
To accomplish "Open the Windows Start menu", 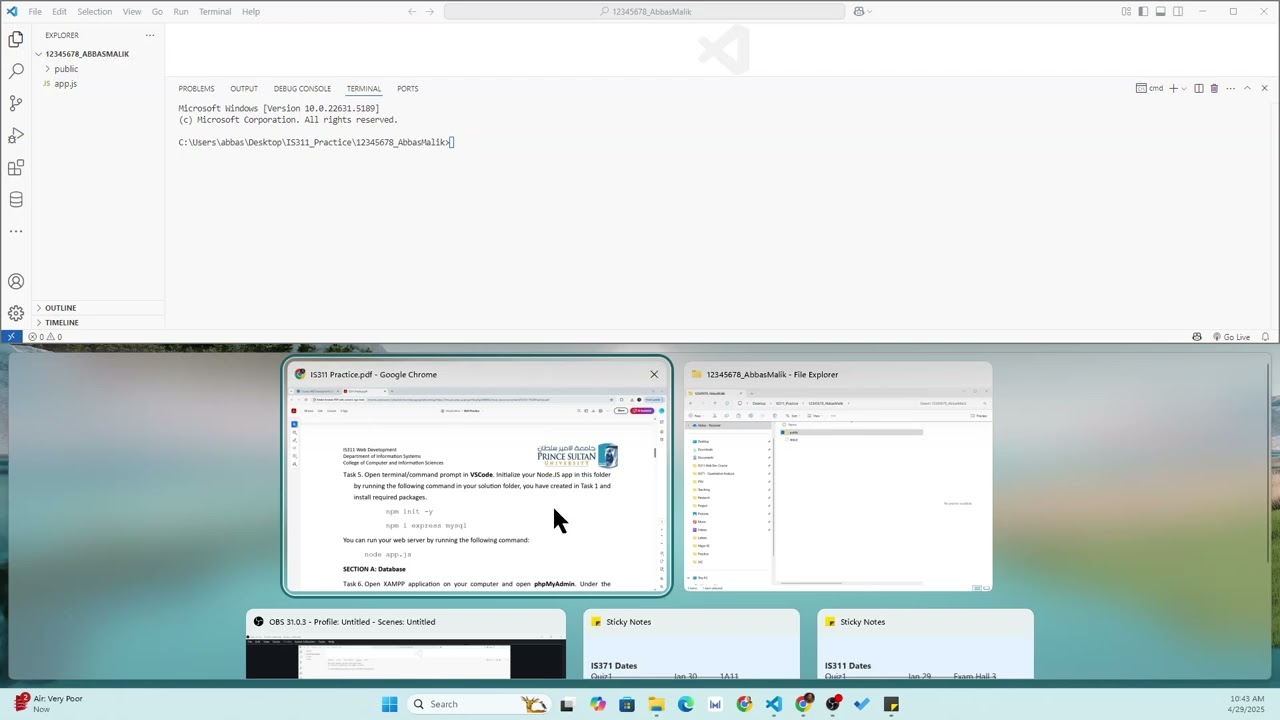I will pos(389,704).
